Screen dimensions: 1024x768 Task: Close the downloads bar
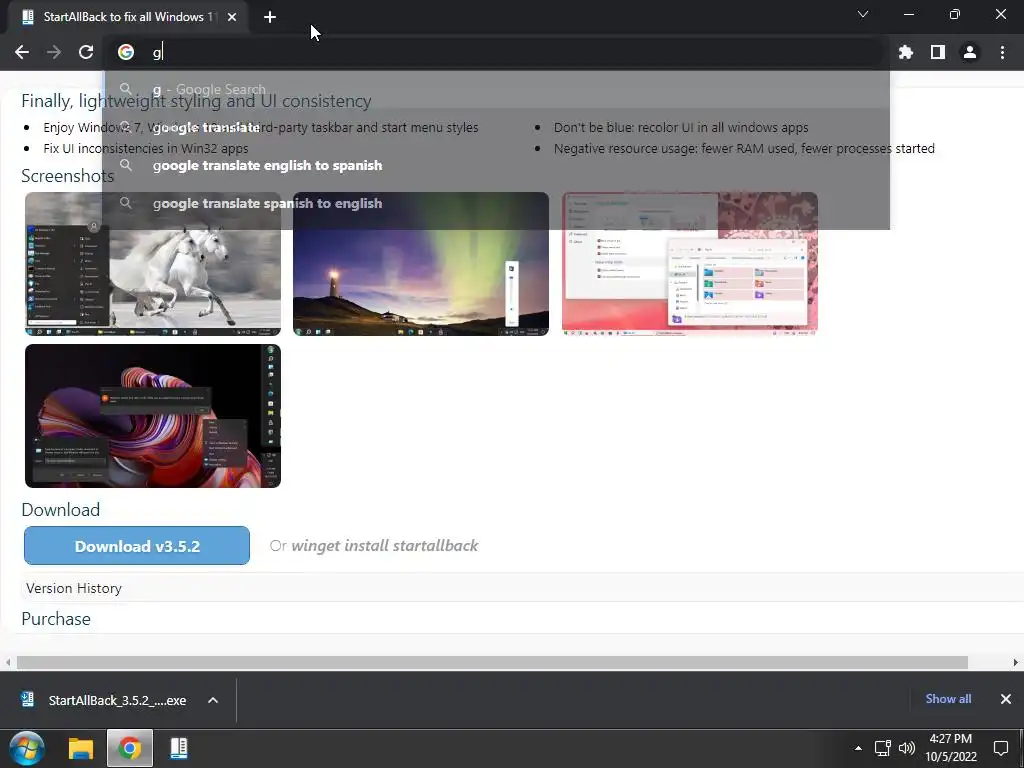tap(1006, 699)
